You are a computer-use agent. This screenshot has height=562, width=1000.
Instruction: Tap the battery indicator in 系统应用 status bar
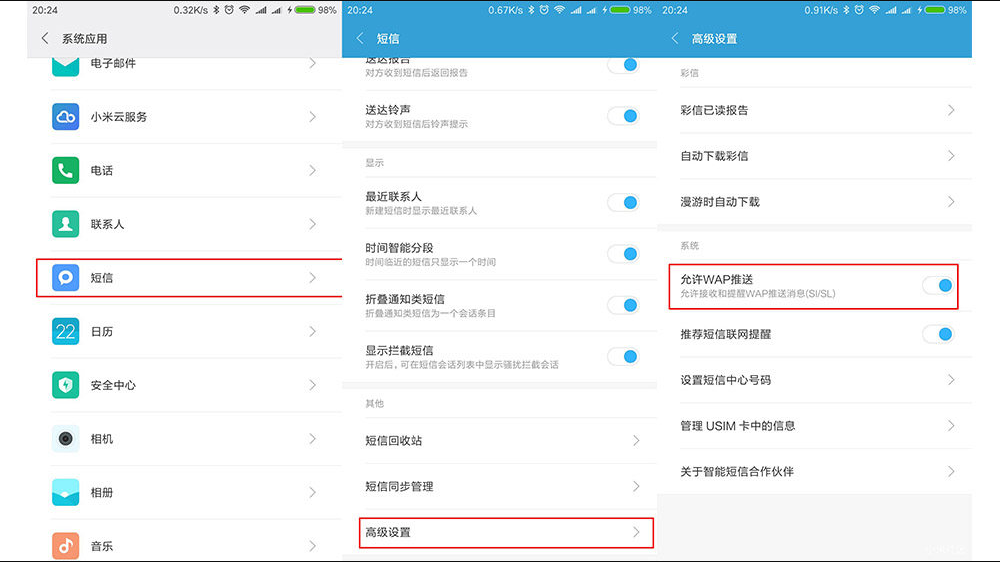(304, 10)
